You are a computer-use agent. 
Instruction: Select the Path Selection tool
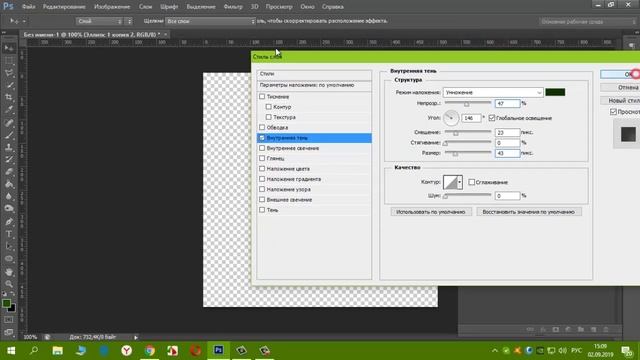9,246
